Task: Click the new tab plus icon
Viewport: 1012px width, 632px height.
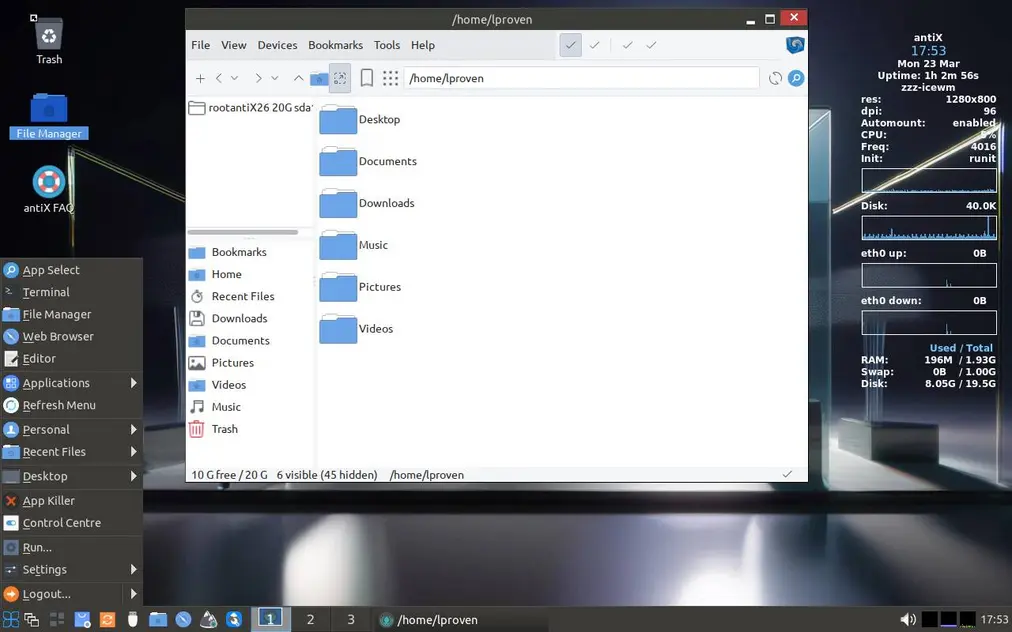Action: pyautogui.click(x=200, y=78)
